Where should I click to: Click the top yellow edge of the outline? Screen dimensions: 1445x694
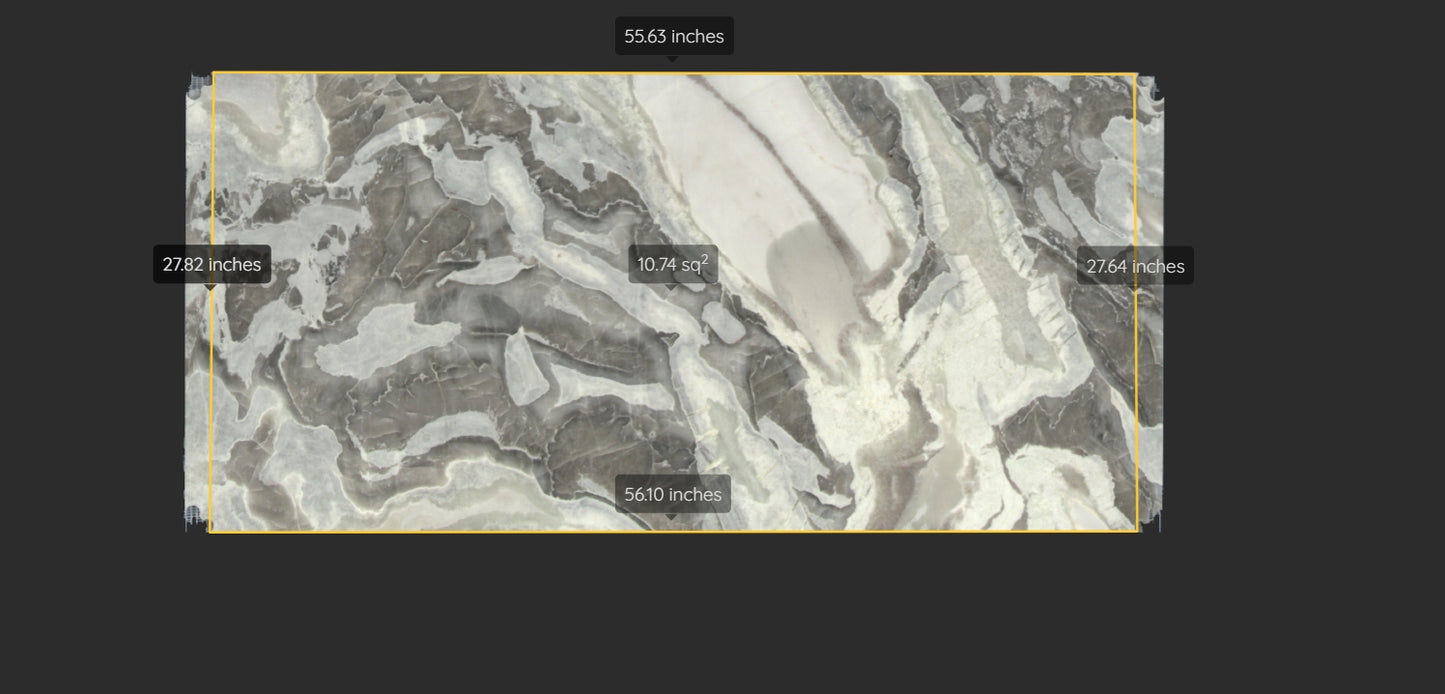pyautogui.click(x=450, y=73)
